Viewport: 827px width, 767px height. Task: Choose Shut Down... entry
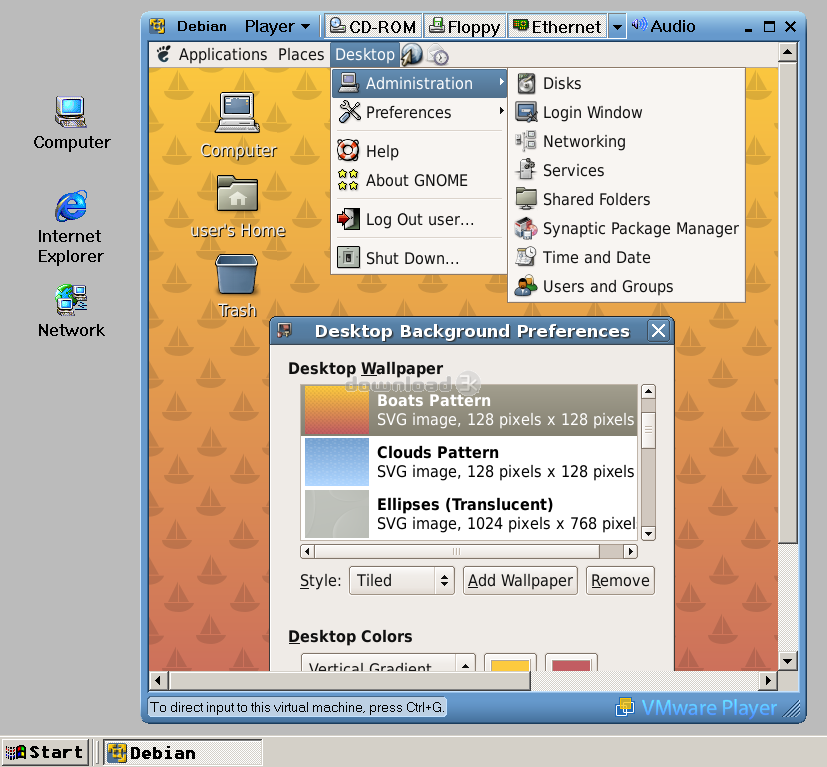(x=419, y=258)
